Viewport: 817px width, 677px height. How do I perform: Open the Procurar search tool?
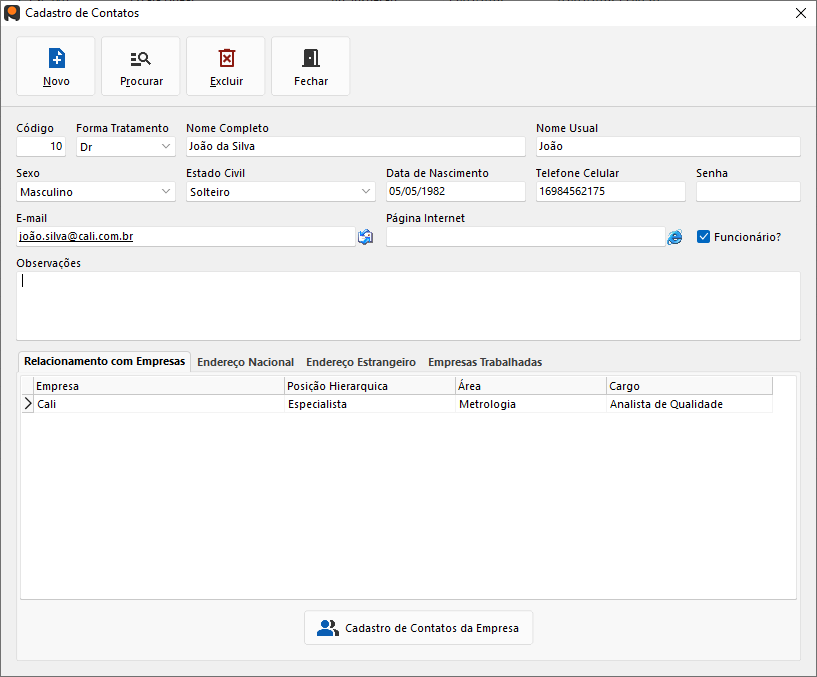(x=141, y=58)
